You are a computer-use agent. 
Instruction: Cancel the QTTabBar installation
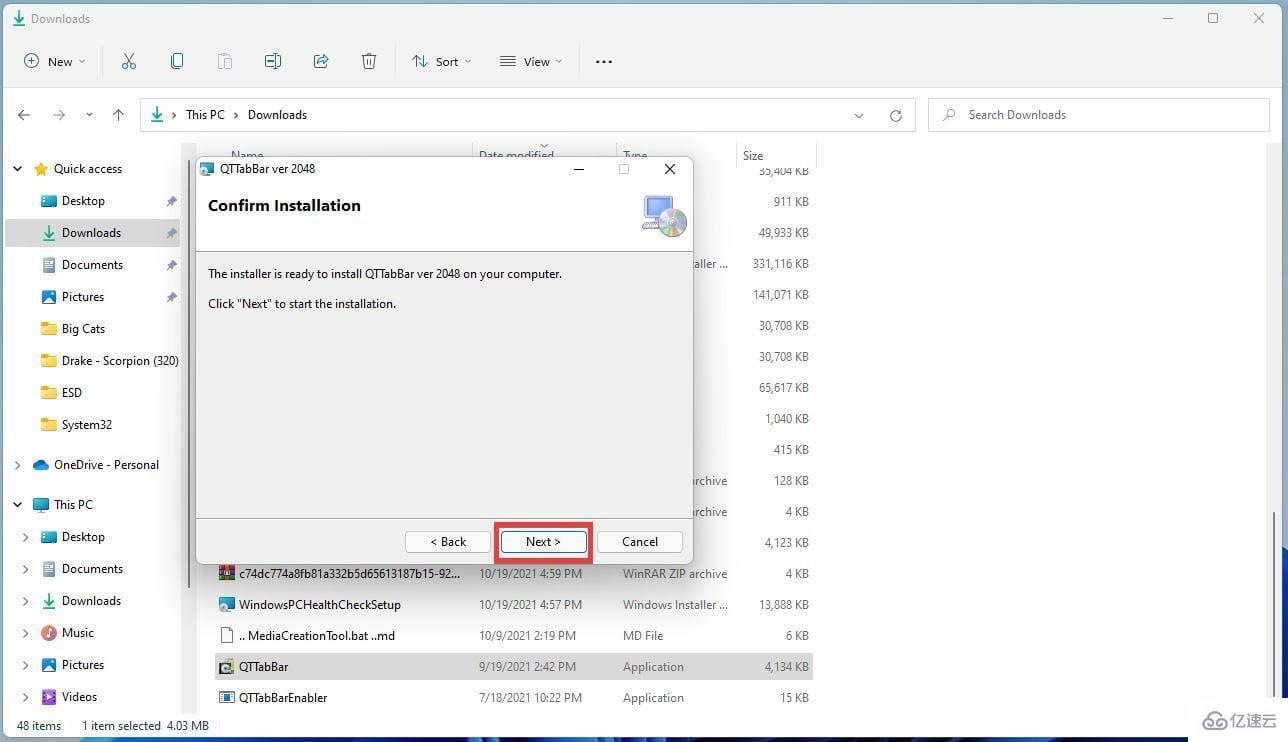640,542
